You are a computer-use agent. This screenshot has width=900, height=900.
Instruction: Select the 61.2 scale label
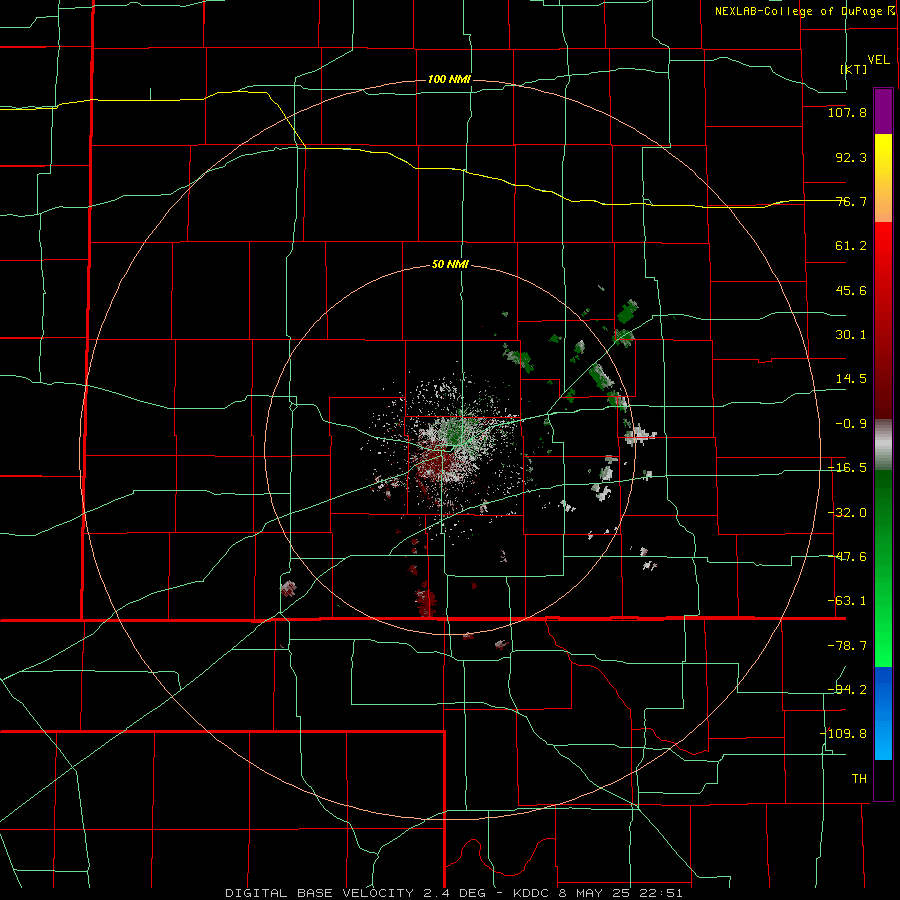(x=851, y=246)
